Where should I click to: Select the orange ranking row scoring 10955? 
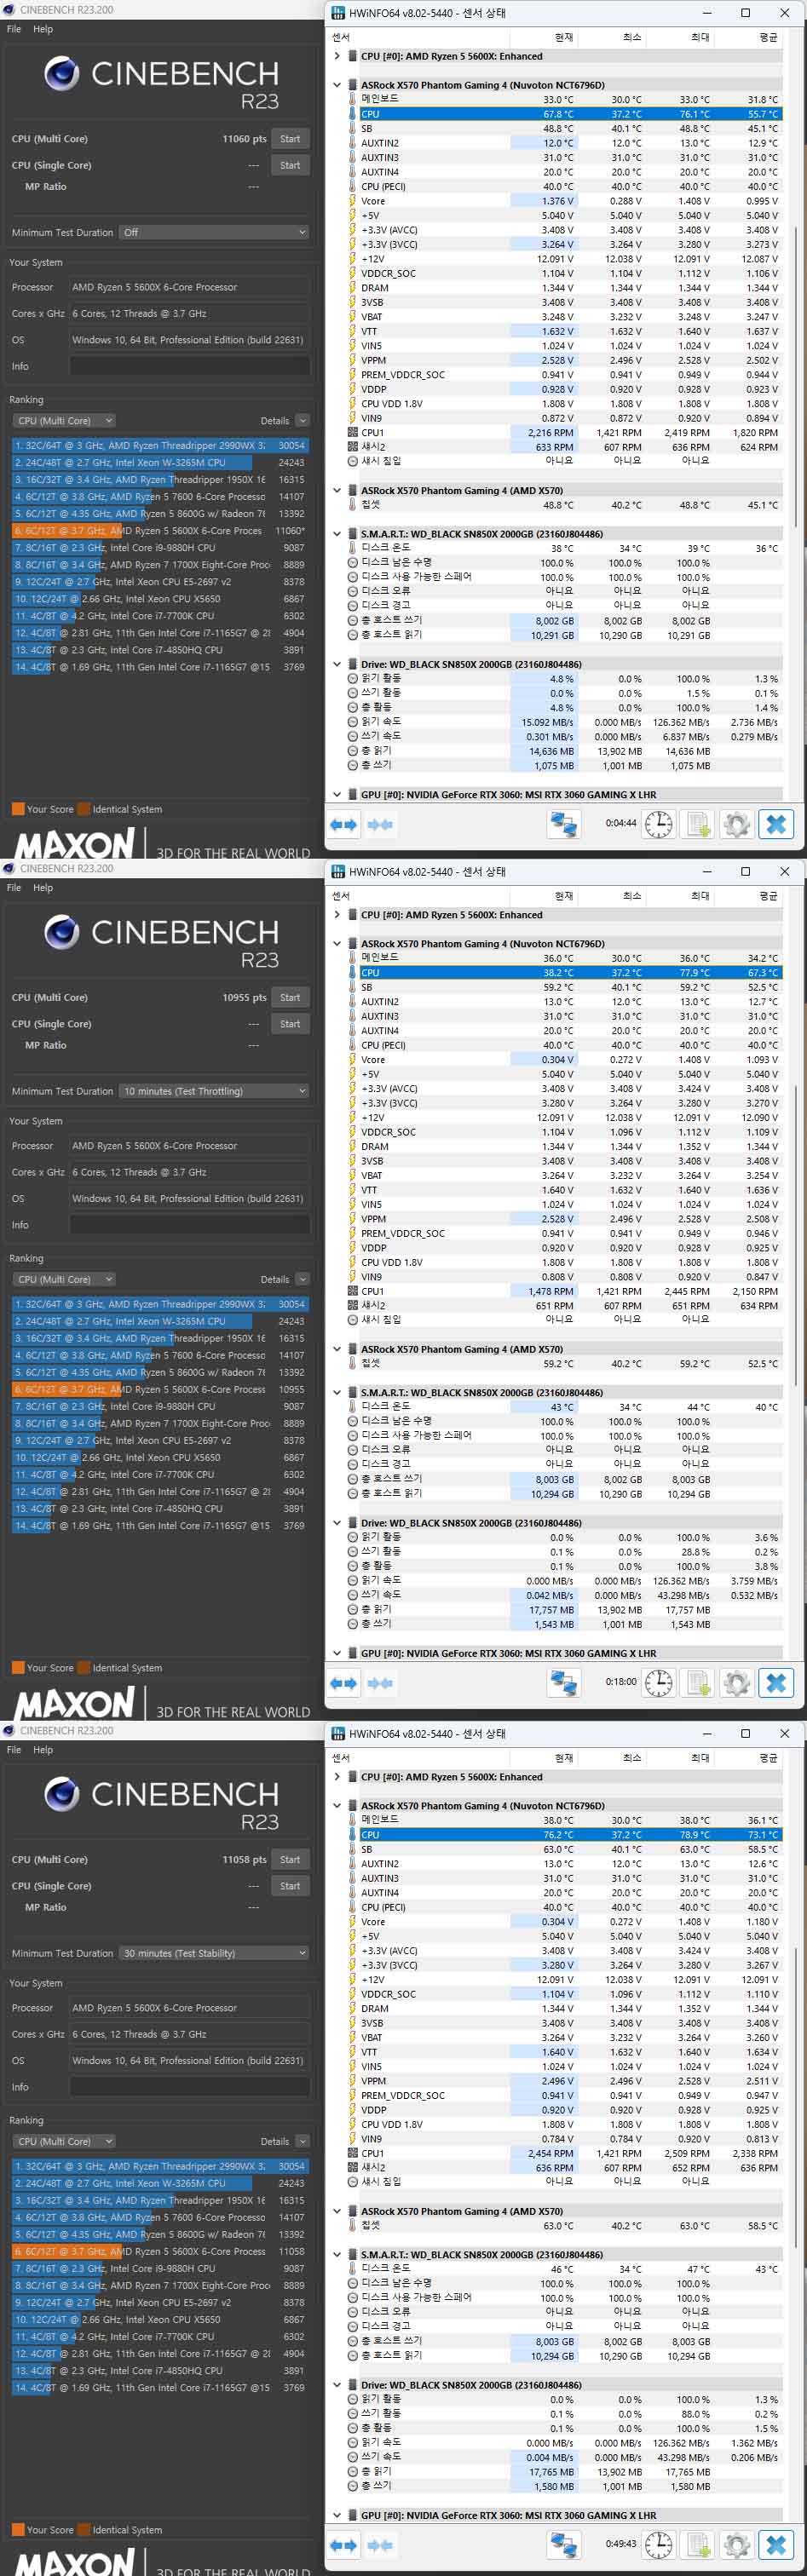pos(160,1390)
